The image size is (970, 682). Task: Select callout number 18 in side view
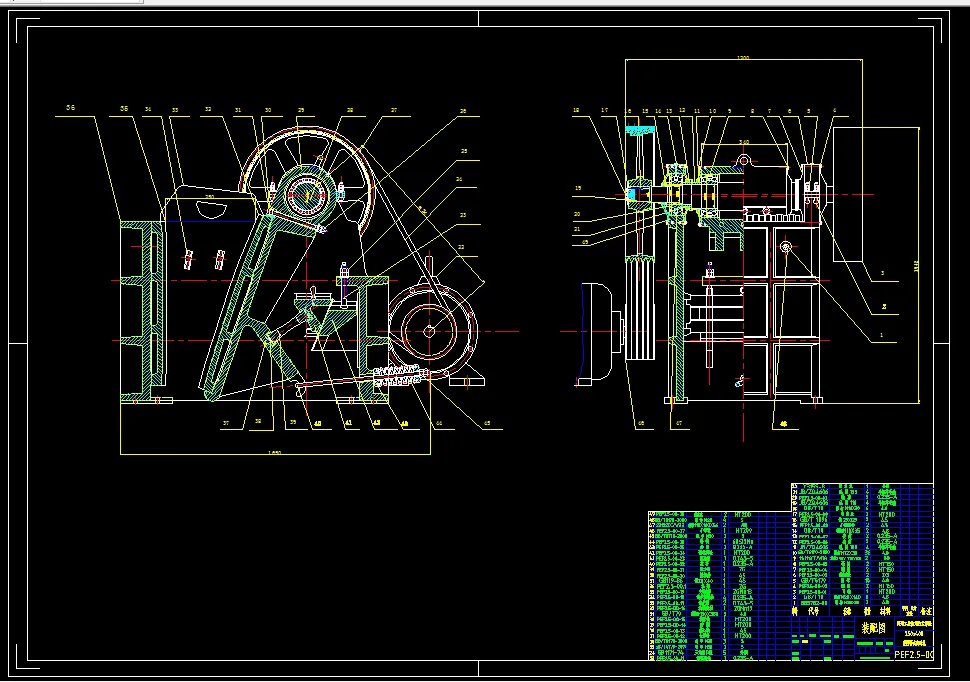[576, 111]
